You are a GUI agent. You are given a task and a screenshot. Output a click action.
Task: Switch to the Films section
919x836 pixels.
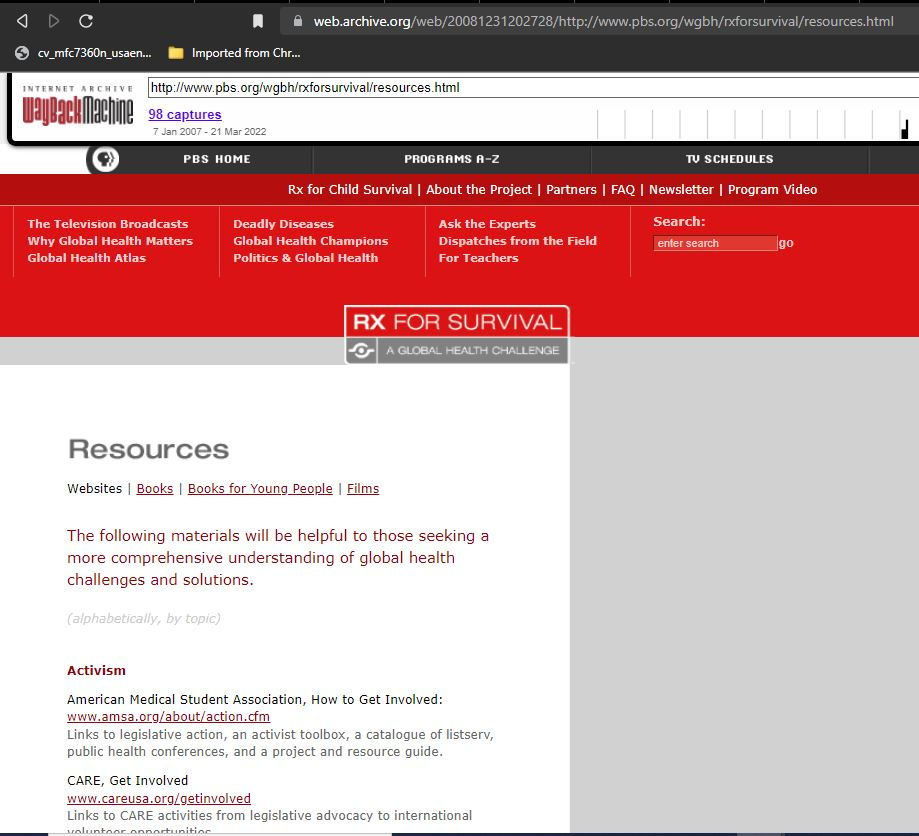click(x=363, y=488)
